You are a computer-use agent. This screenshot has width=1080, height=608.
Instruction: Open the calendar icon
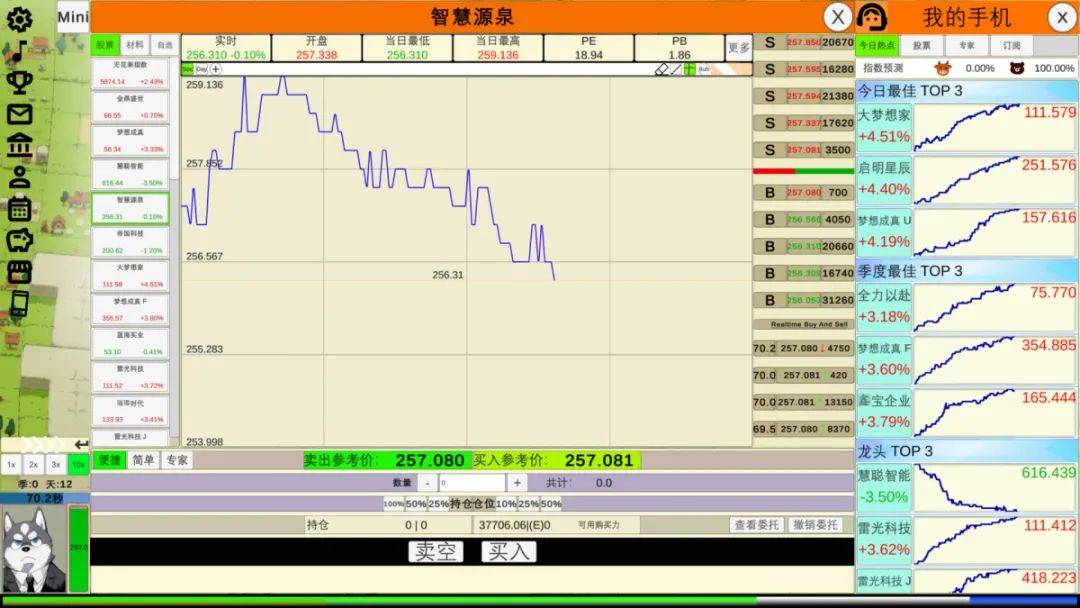click(19, 209)
